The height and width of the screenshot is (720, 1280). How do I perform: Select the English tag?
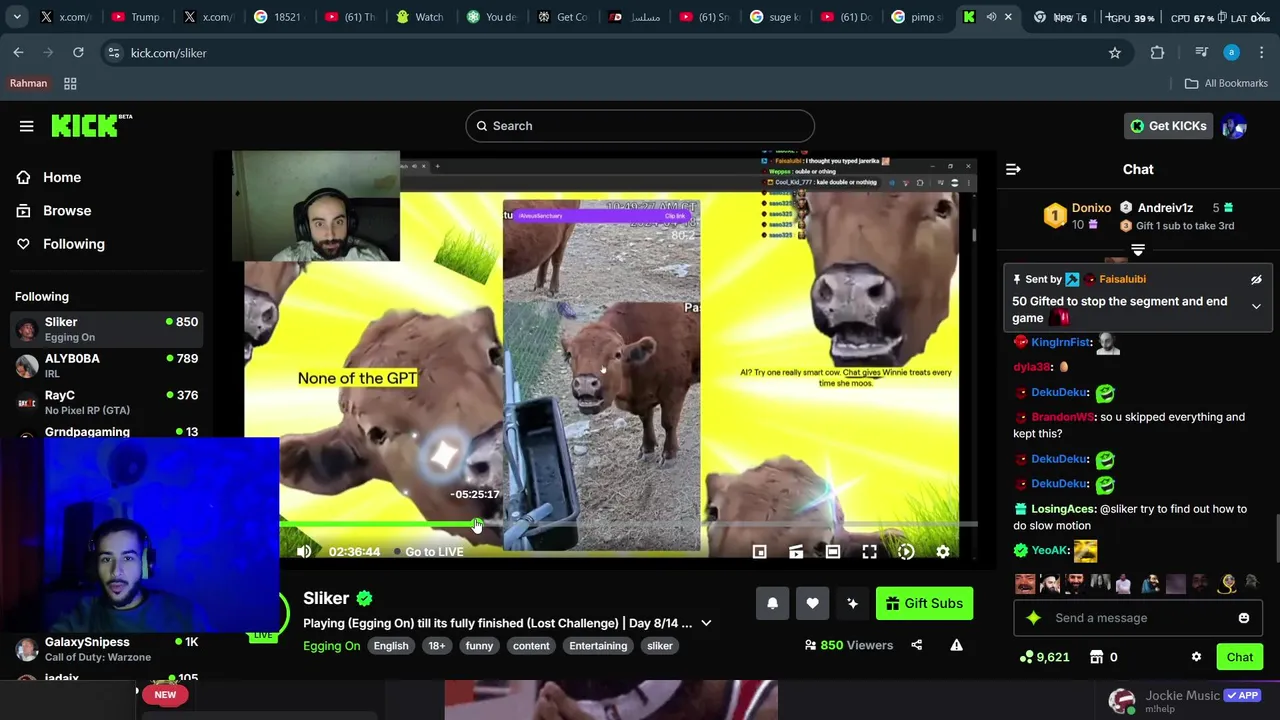(x=391, y=646)
